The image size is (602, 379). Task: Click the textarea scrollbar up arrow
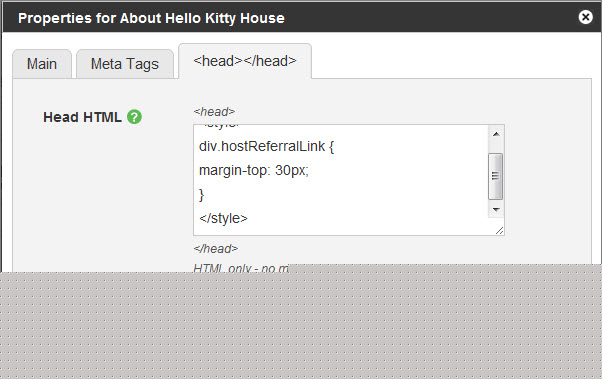(496, 134)
